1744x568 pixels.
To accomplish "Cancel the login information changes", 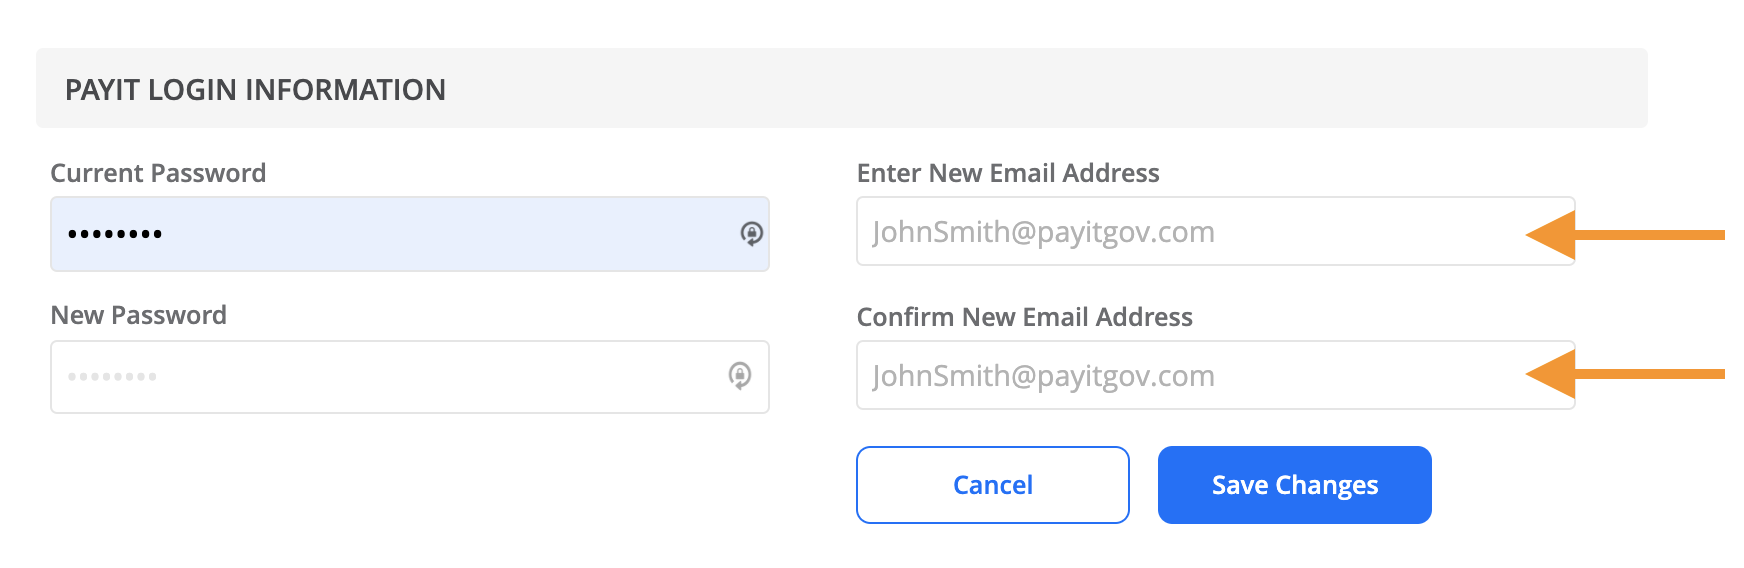I will [x=993, y=485].
